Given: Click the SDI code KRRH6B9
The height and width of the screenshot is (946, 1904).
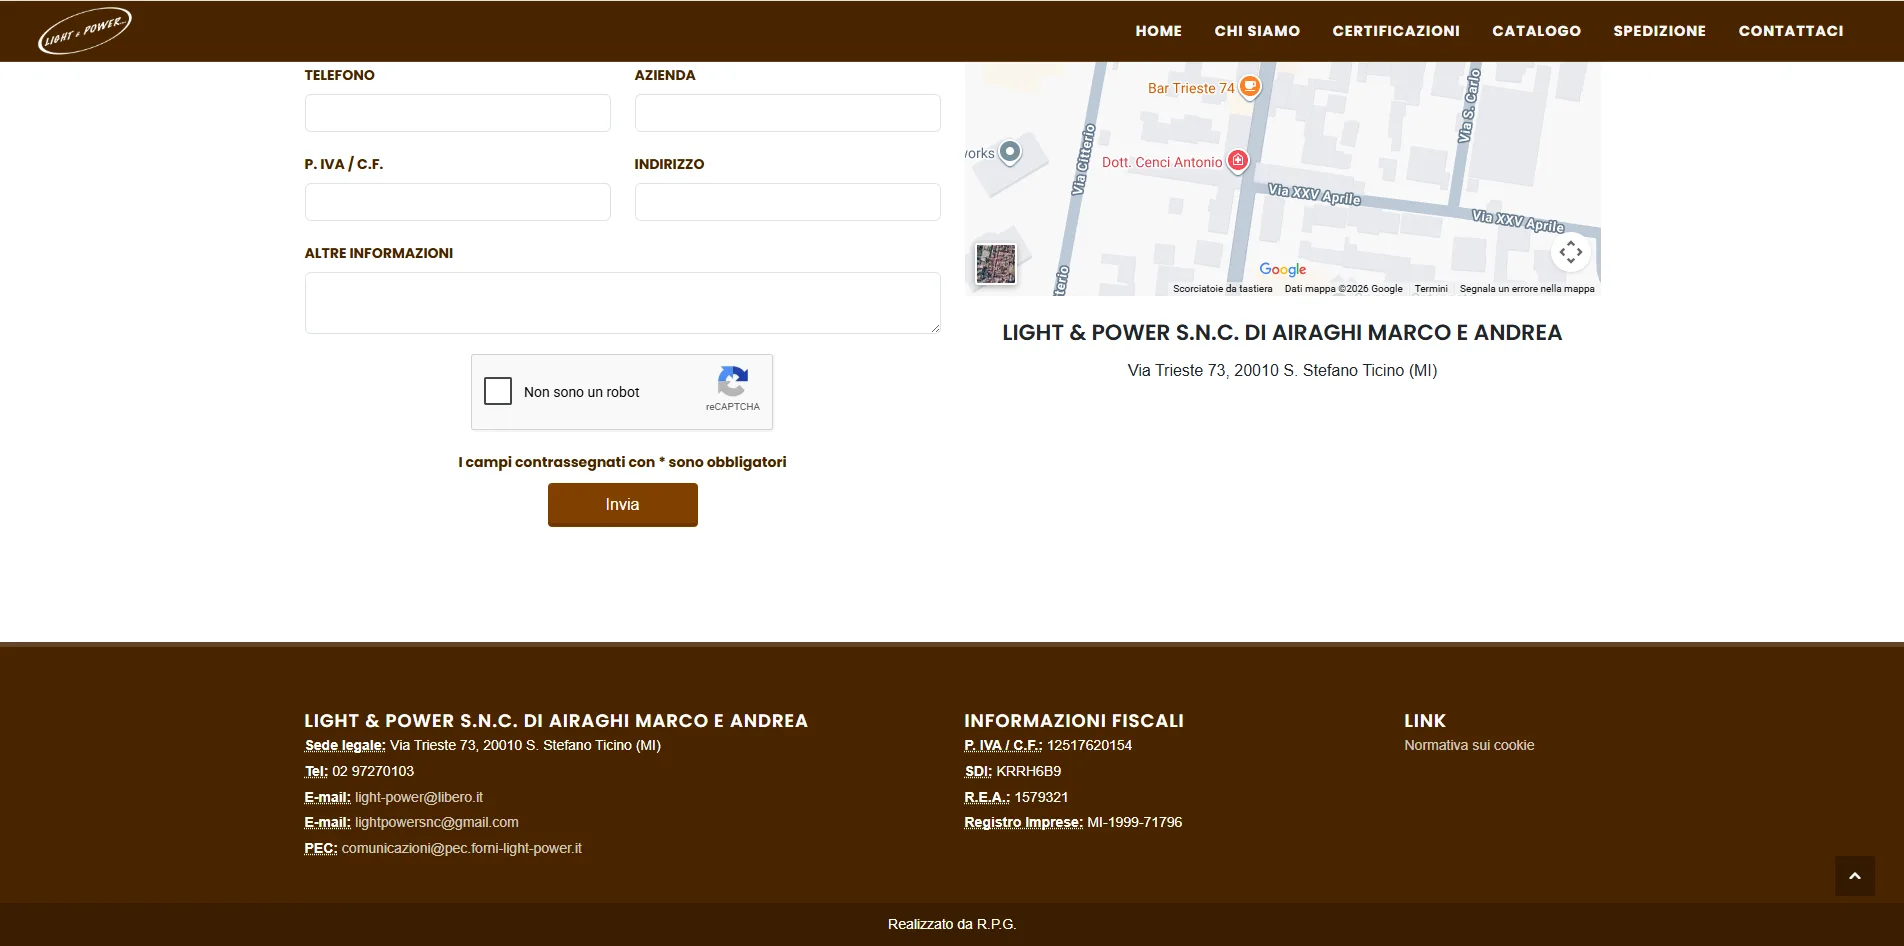Looking at the screenshot, I should point(1029,771).
